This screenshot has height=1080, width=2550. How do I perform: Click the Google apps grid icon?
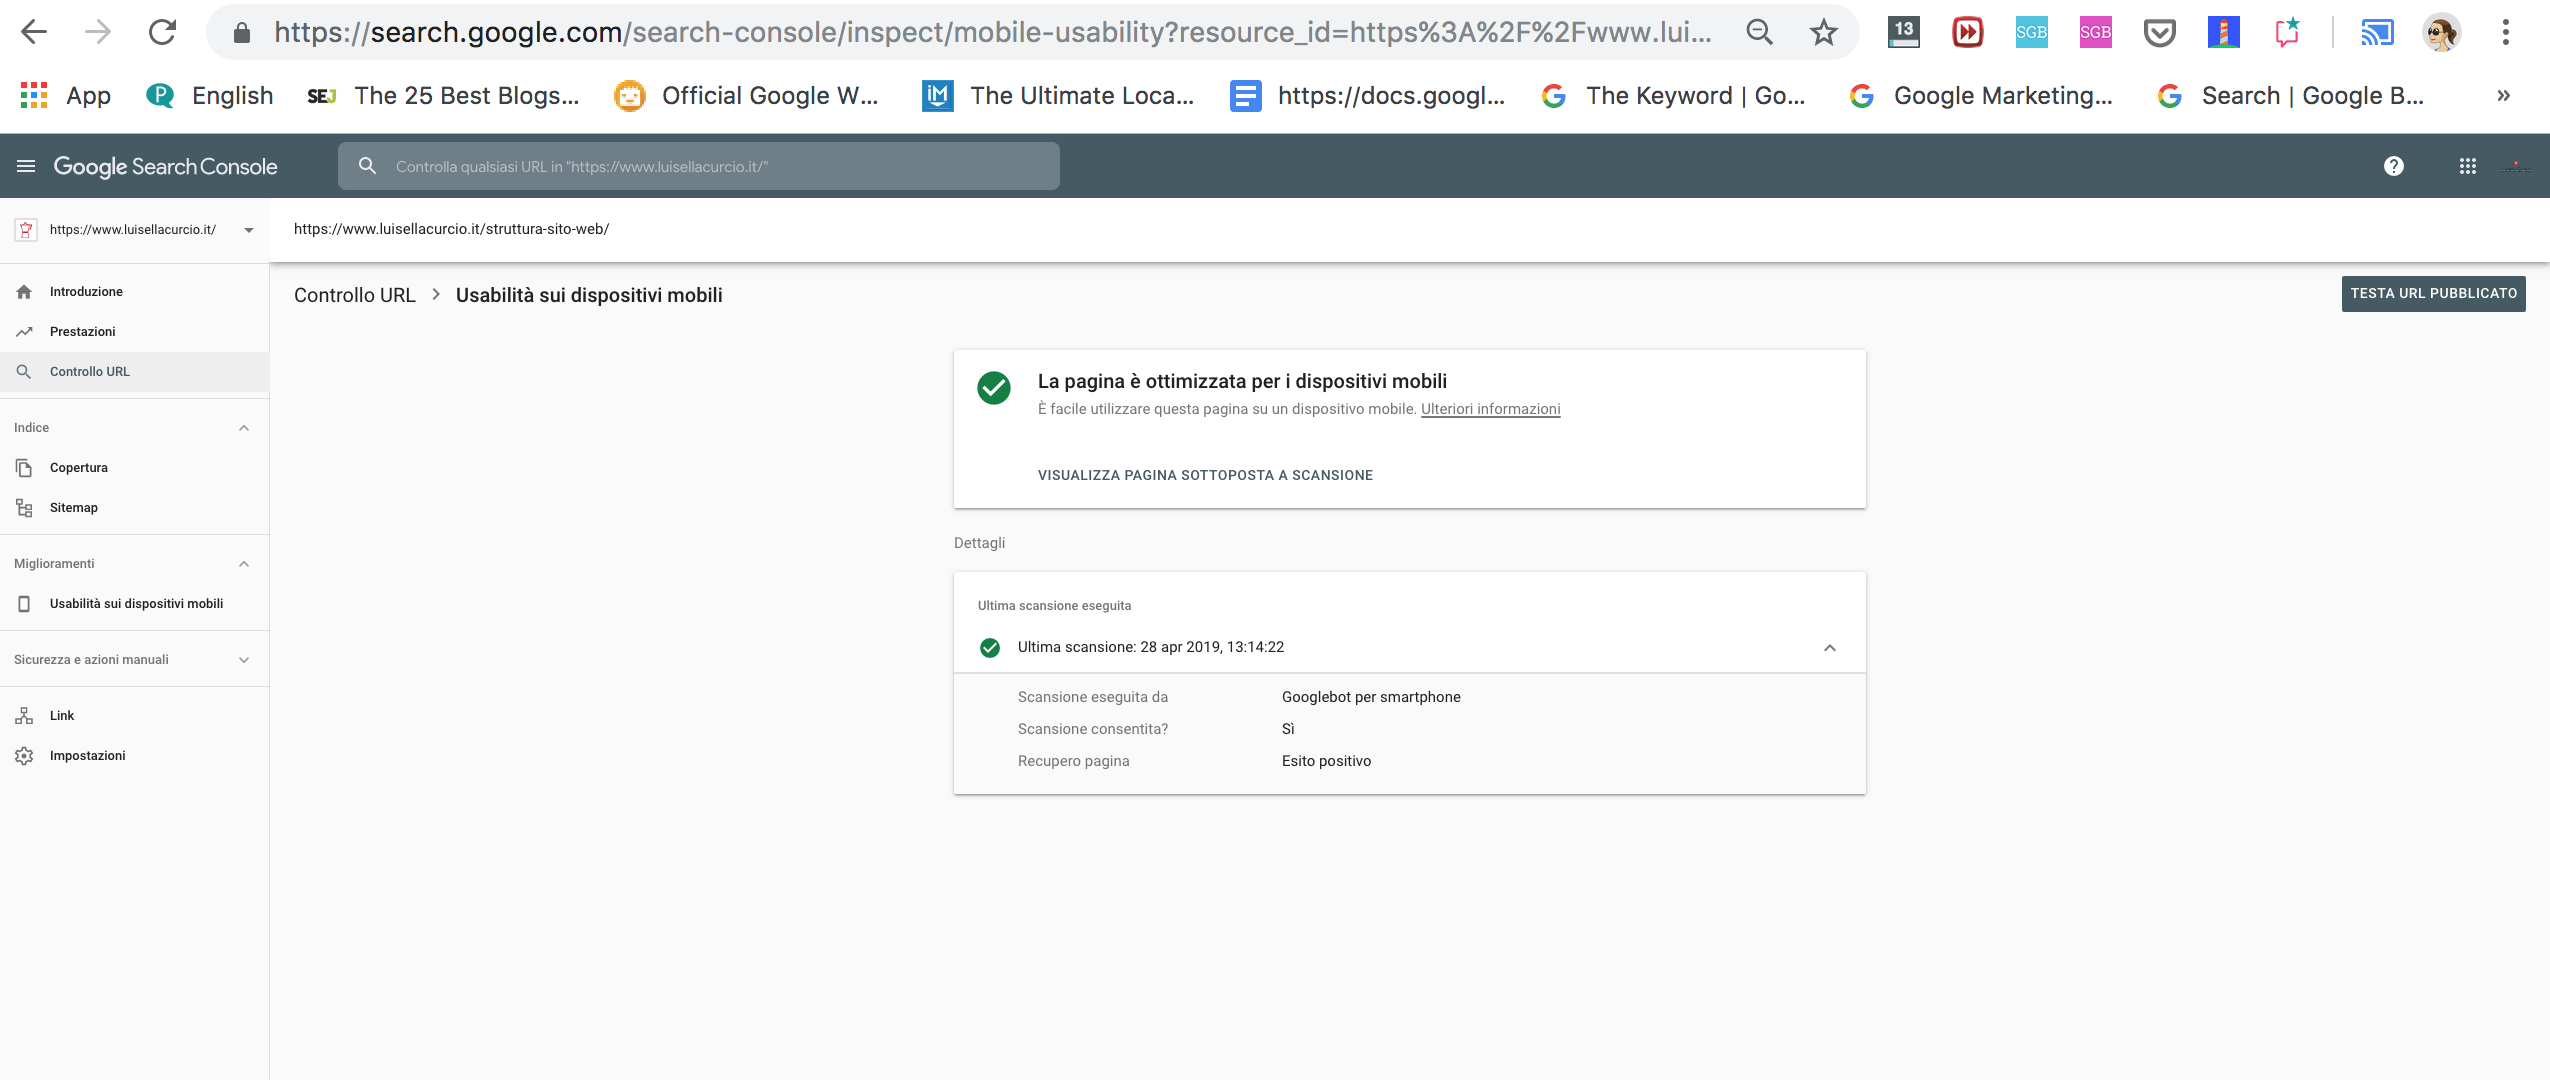[2465, 166]
